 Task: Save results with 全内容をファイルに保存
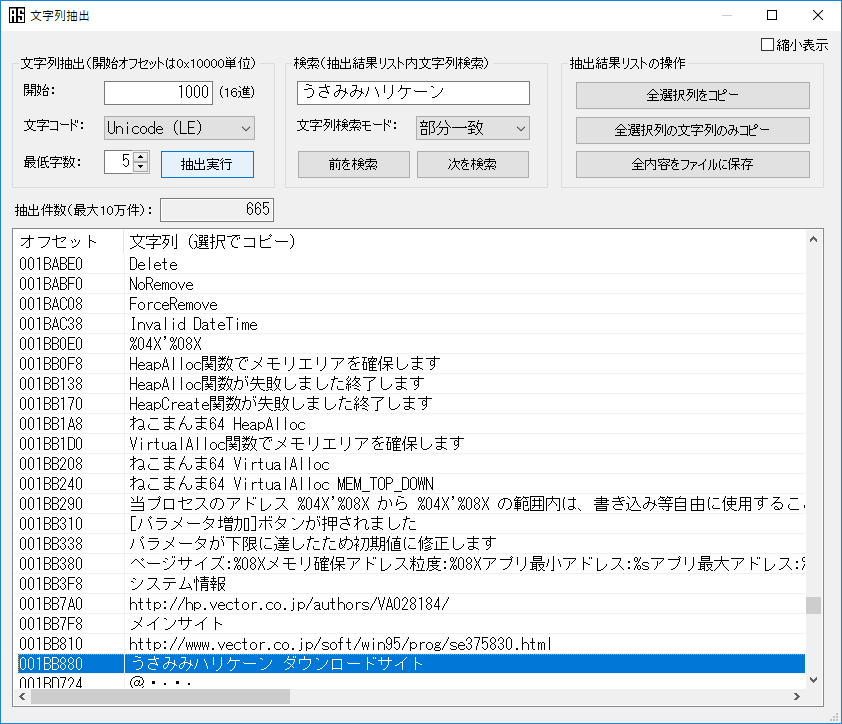(x=692, y=165)
